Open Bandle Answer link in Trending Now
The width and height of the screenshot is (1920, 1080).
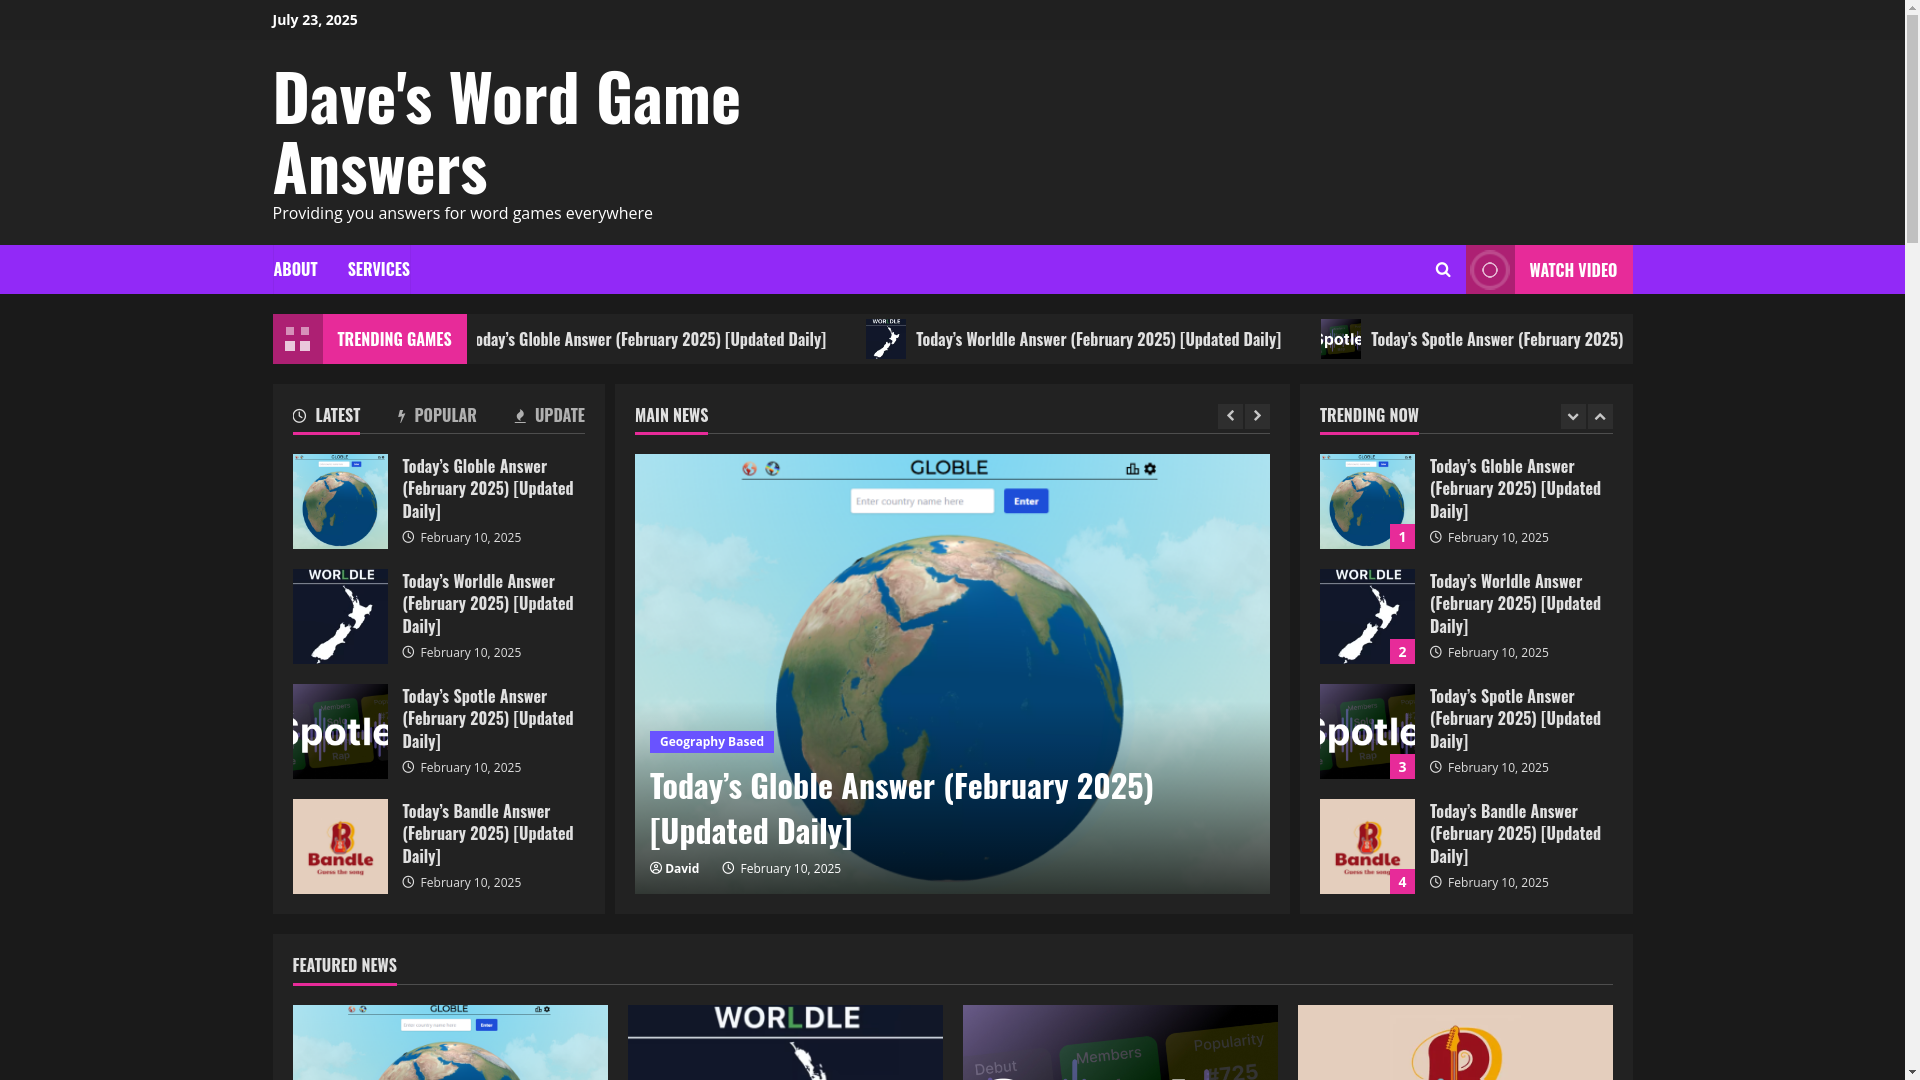point(1515,834)
